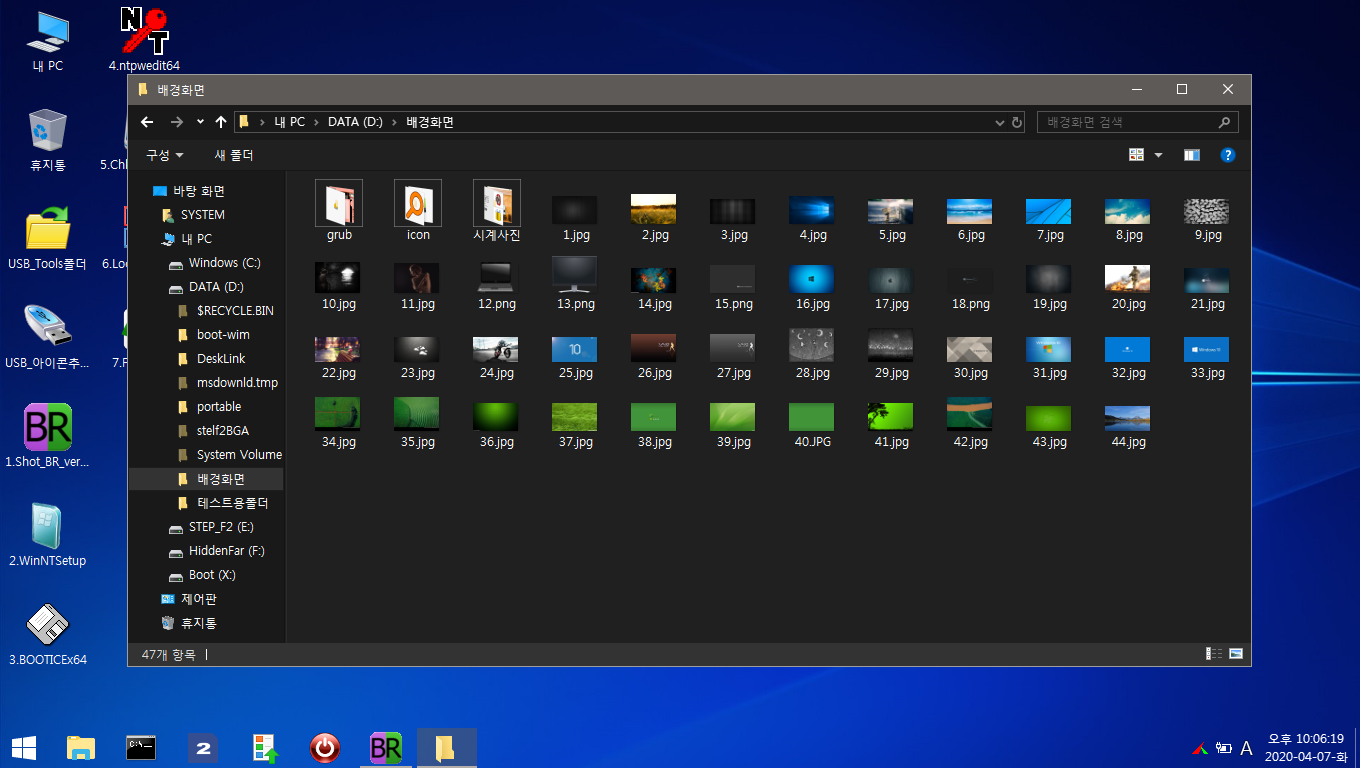Open 1.Shot_BR_ver desktop icon
1360x768 pixels.
pos(47,437)
